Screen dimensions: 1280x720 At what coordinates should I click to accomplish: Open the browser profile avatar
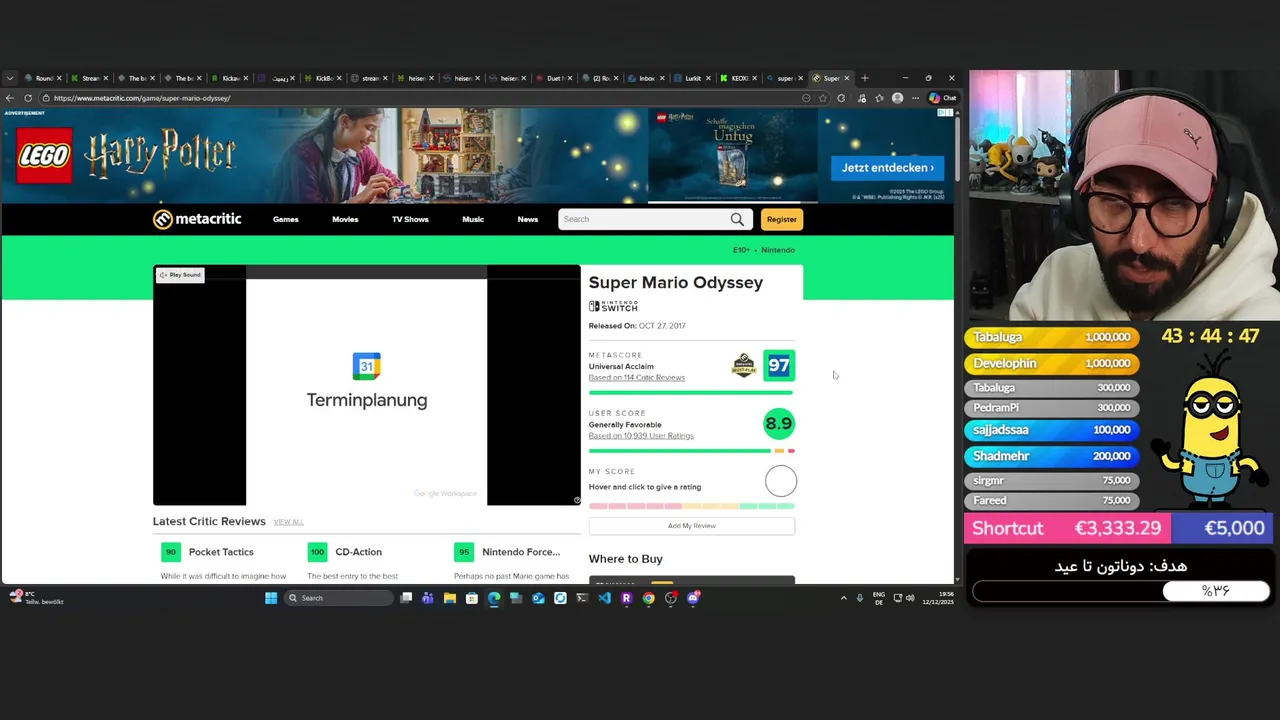(897, 98)
